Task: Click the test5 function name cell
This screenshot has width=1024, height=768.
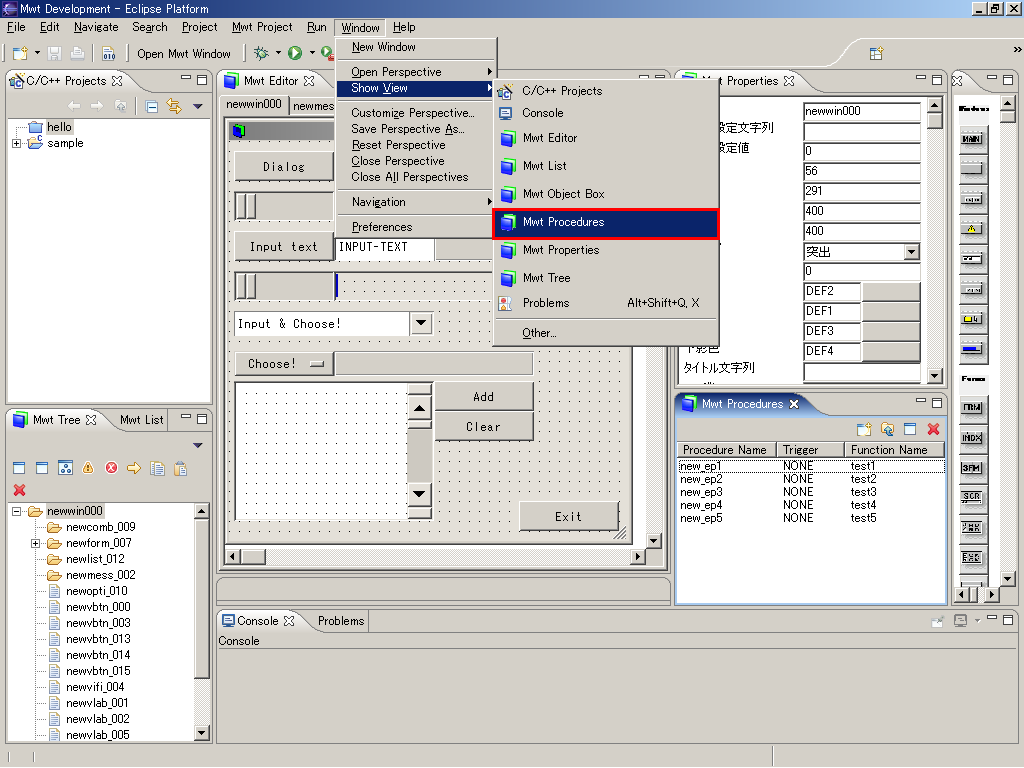Action: pos(863,519)
